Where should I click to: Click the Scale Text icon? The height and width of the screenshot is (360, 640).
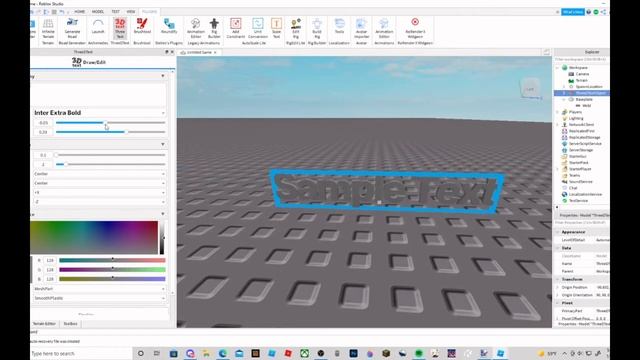coord(276,28)
